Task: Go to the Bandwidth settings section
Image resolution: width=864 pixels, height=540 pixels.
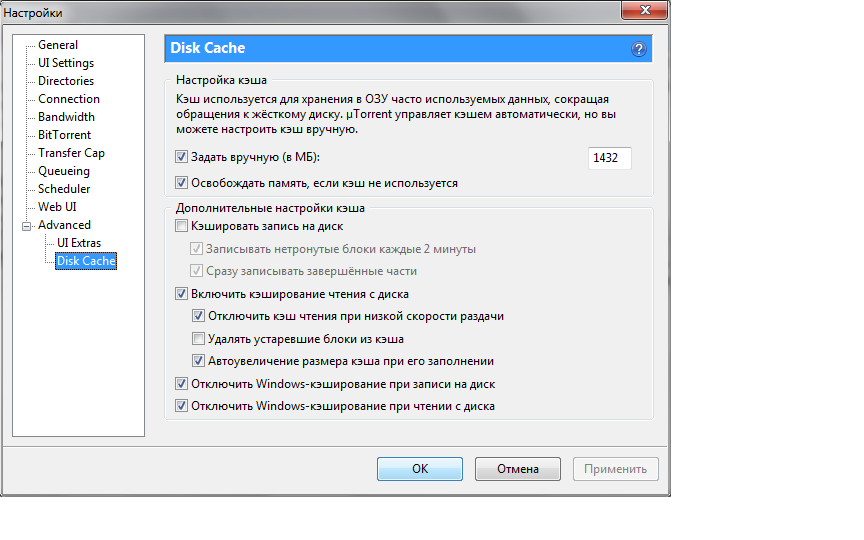Action: pyautogui.click(x=66, y=117)
